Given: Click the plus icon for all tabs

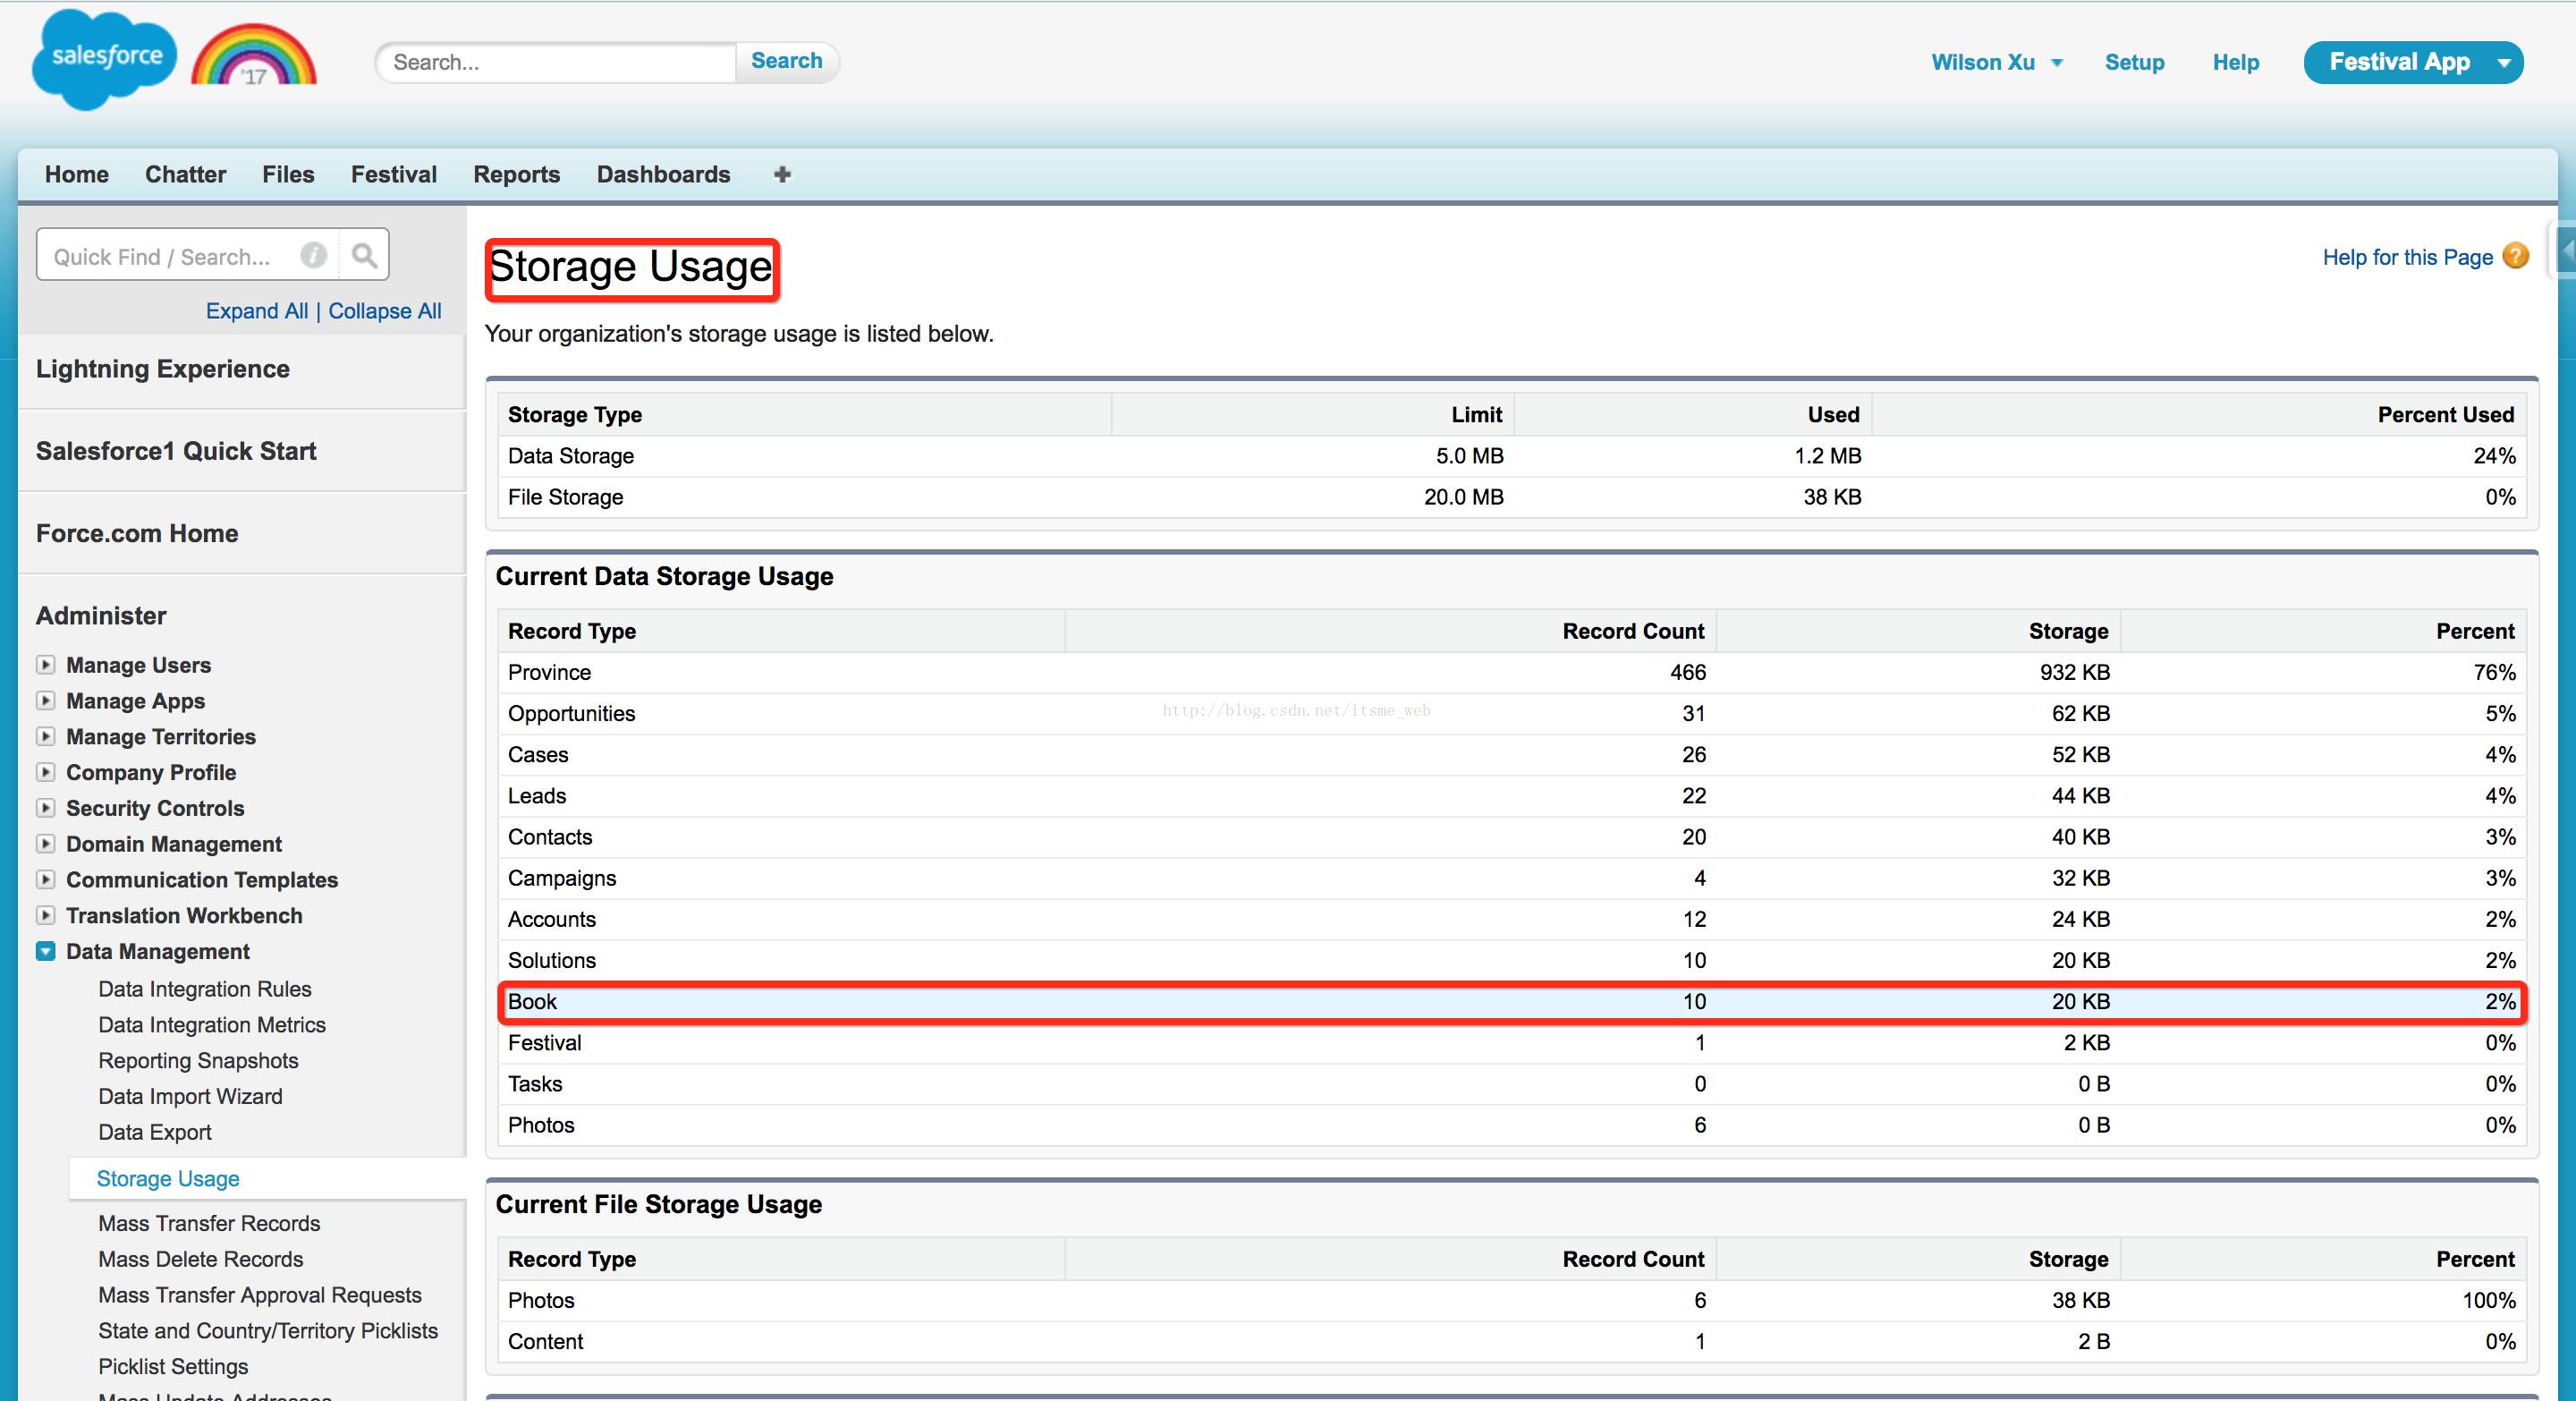Looking at the screenshot, I should (782, 174).
